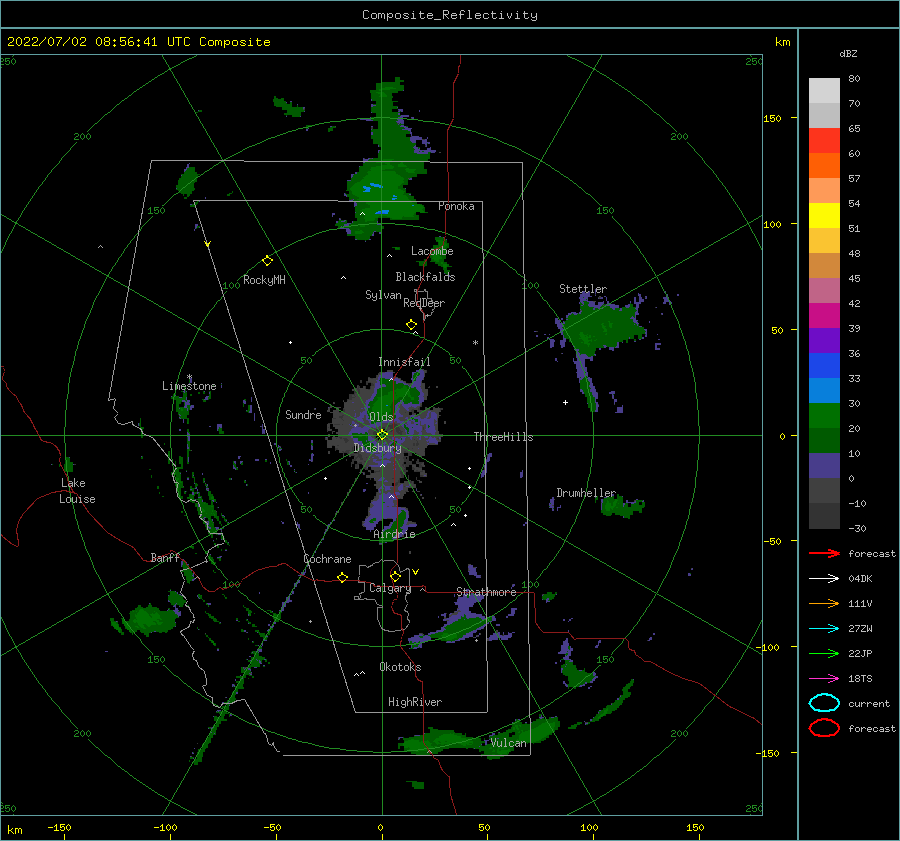This screenshot has width=900, height=841.
Task: Click the magenta 42 dBZ color swatch
Action: click(x=824, y=316)
